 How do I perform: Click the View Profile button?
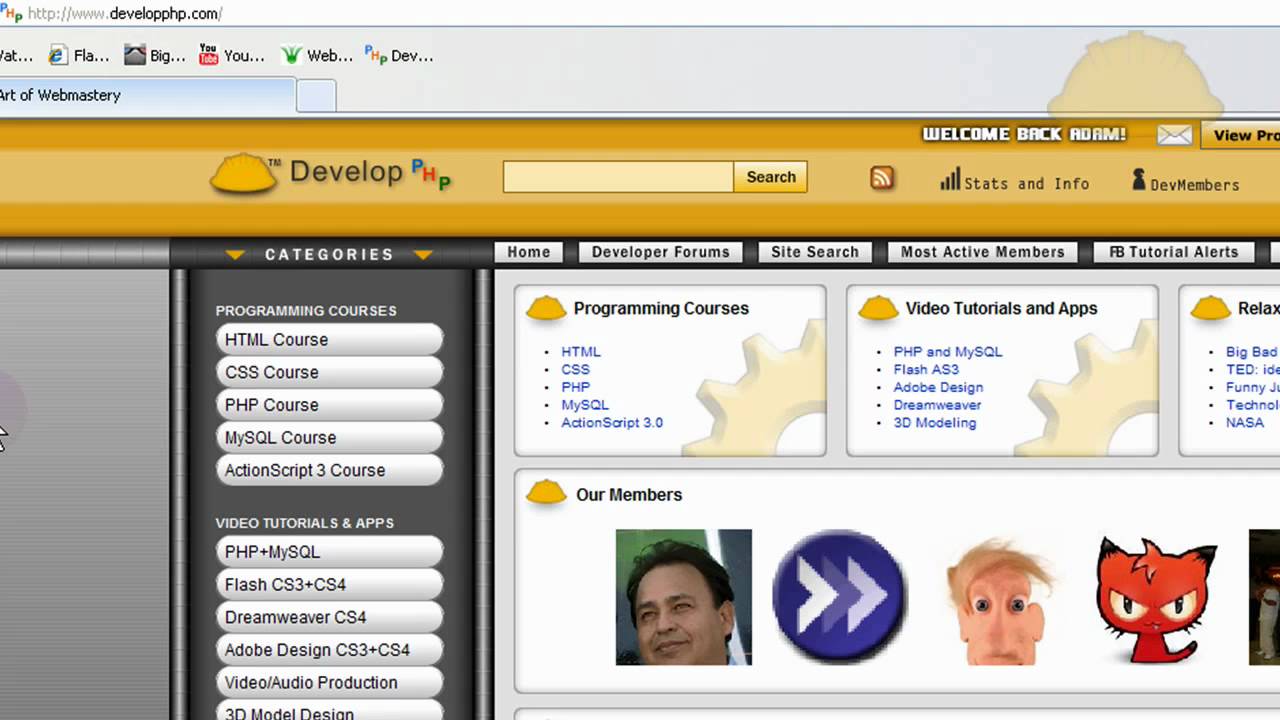(x=1241, y=135)
